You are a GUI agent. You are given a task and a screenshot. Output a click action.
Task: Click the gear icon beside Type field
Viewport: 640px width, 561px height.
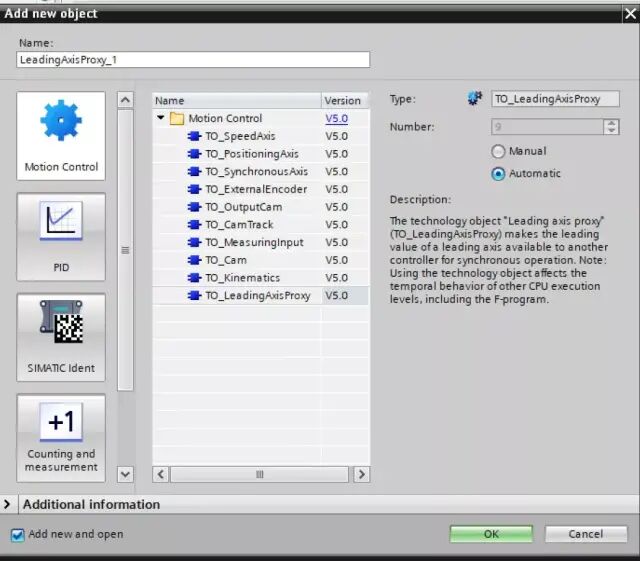474,98
